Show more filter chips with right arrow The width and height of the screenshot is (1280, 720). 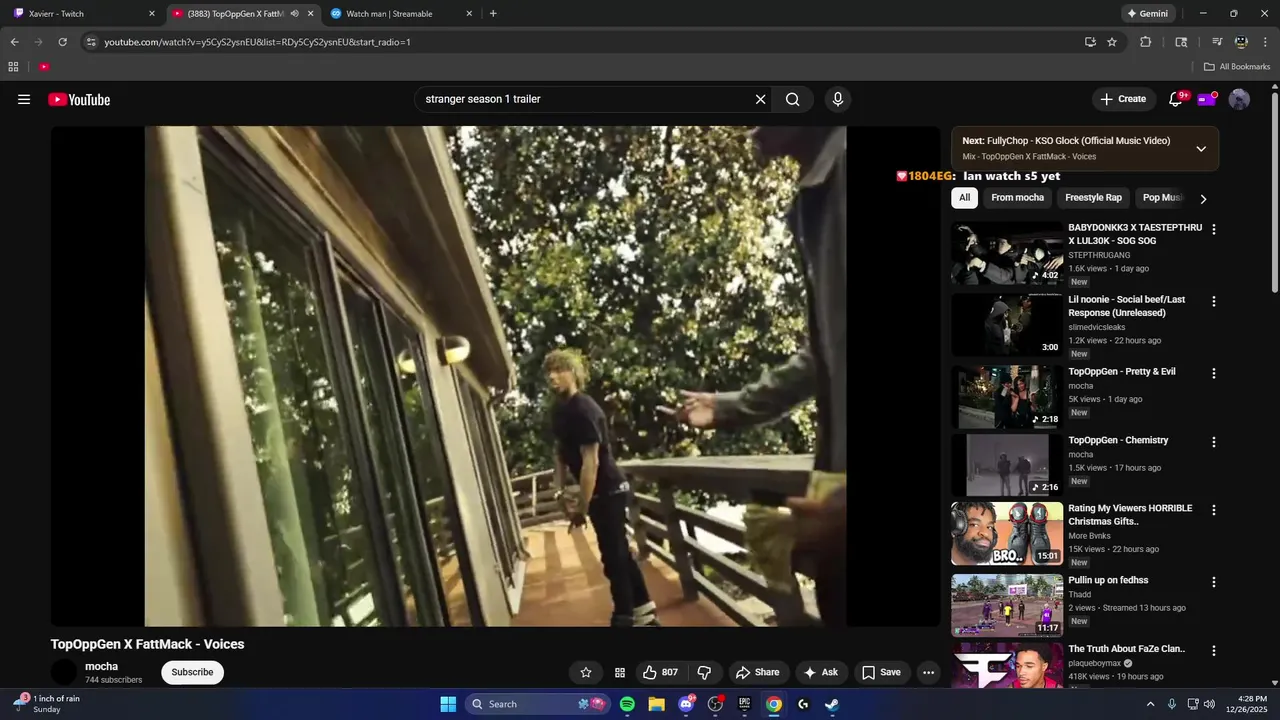(1203, 198)
